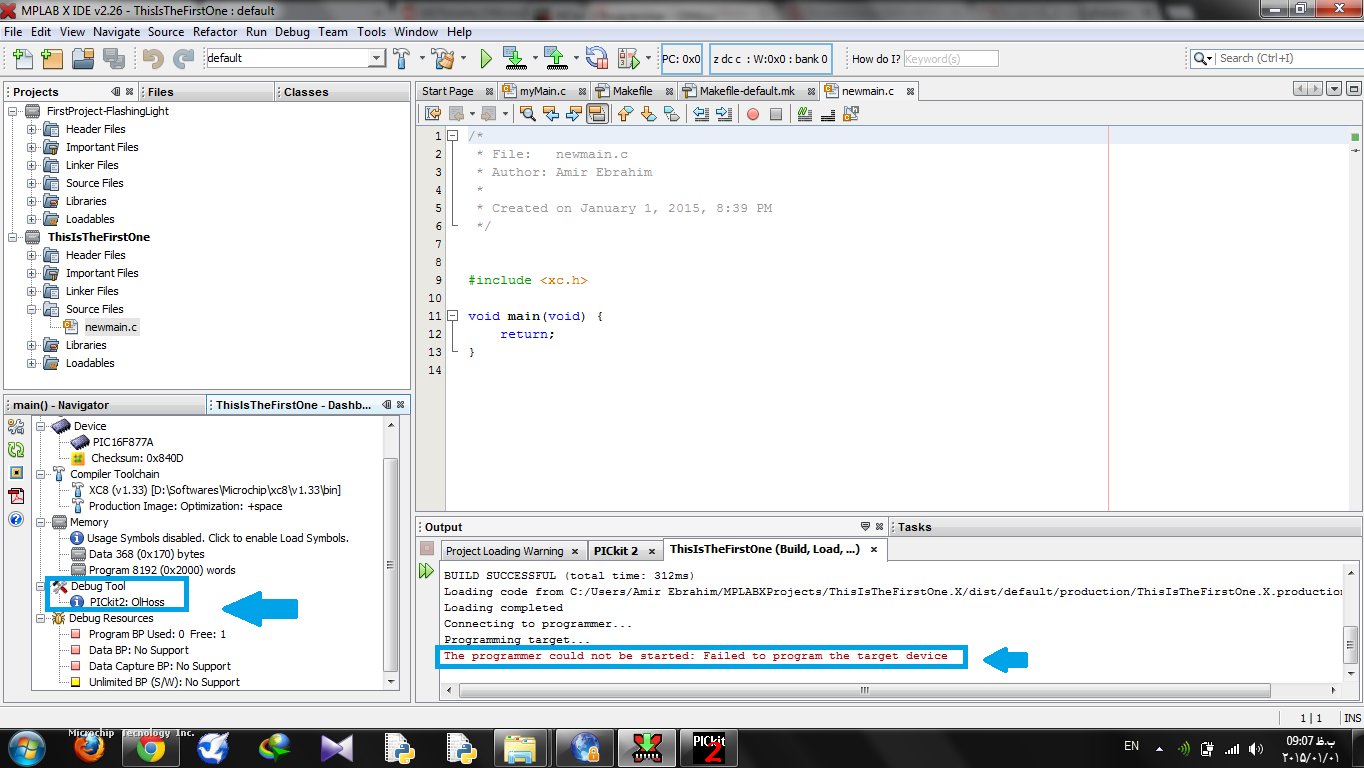This screenshot has height=772, width=1364.
Task: Click Uncomment lines editor icon
Action: tap(828, 114)
